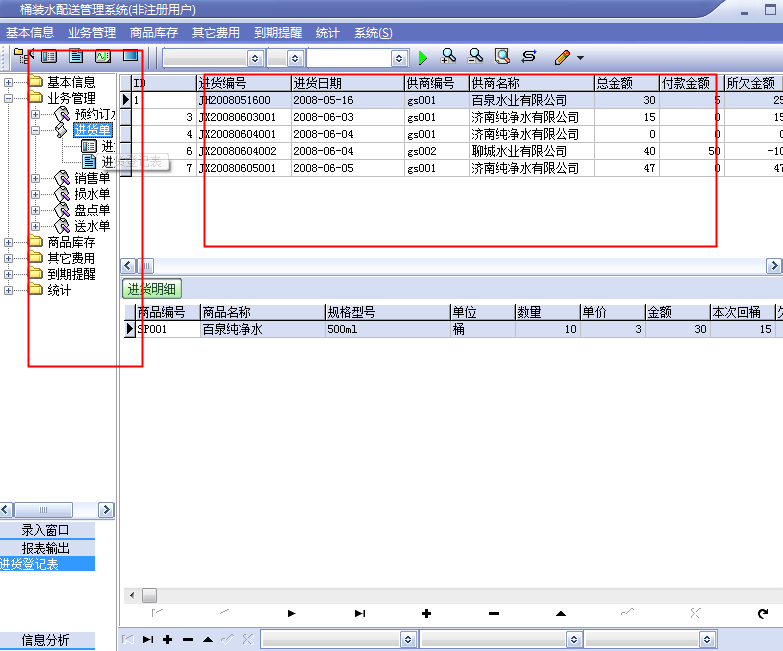This screenshot has width=783, height=651.
Task: Open 业务管理 menu
Action: (x=92, y=32)
